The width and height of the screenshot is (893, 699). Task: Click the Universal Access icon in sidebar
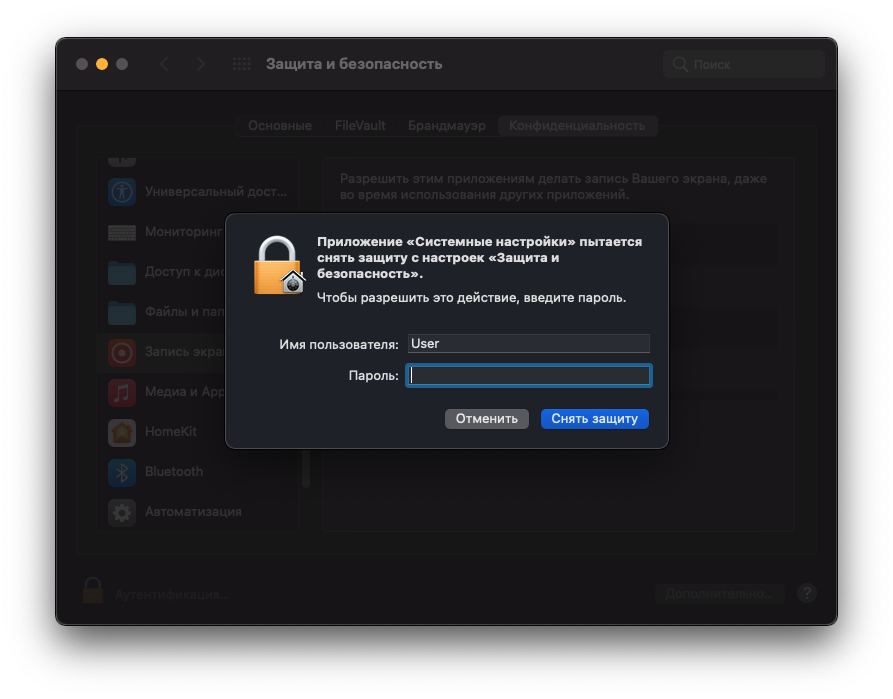[x=122, y=192]
